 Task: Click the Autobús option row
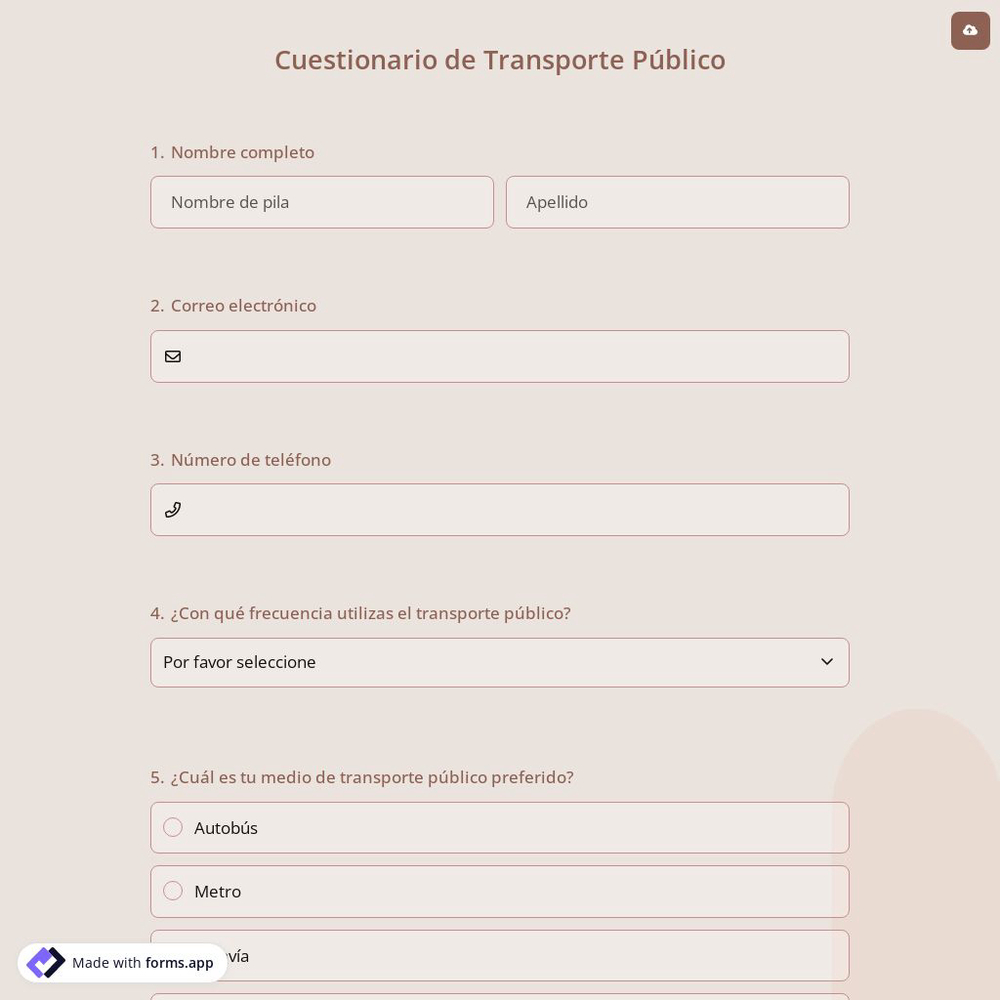tap(500, 827)
